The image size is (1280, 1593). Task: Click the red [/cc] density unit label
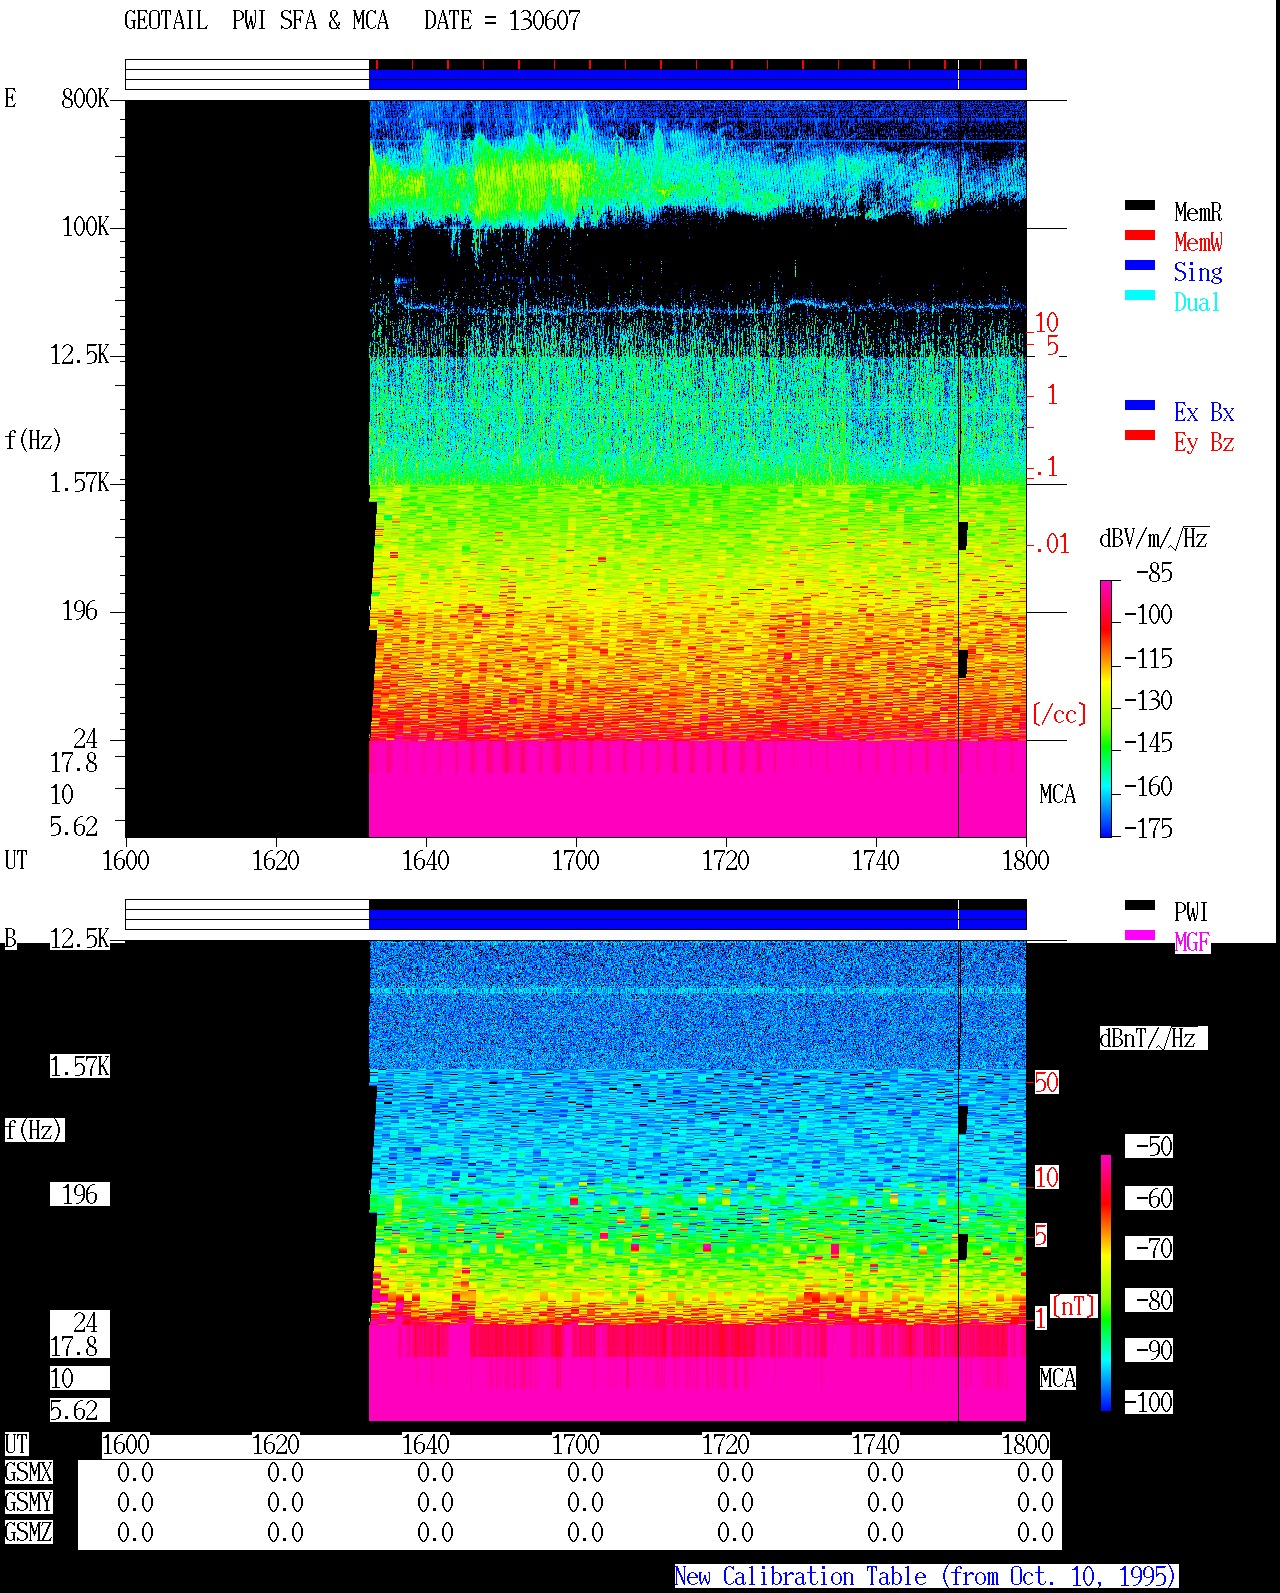[x=1059, y=714]
